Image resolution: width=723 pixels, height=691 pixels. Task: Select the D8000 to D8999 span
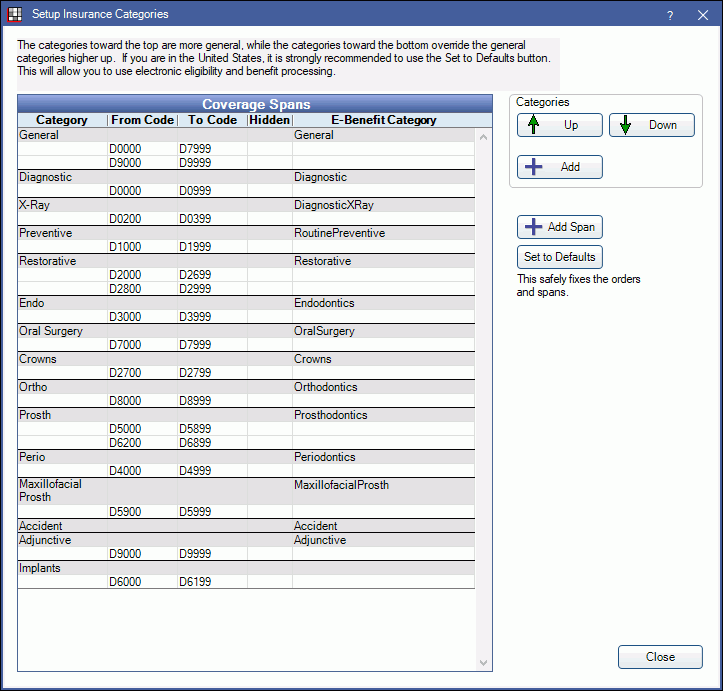(x=246, y=401)
